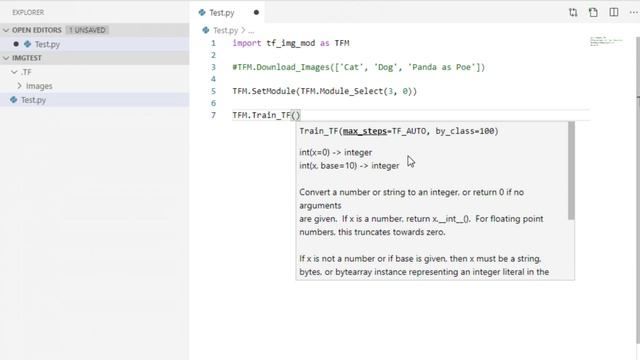Click the commented Download_Images line
This screenshot has height=360, width=640.
click(359, 67)
